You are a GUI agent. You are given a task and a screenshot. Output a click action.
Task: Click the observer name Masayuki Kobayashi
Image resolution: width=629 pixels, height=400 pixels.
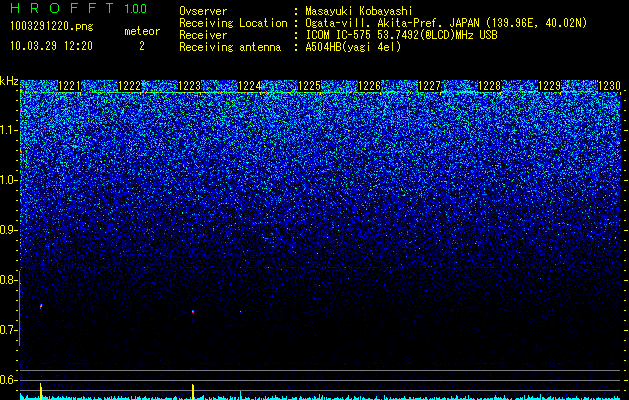[359, 12]
